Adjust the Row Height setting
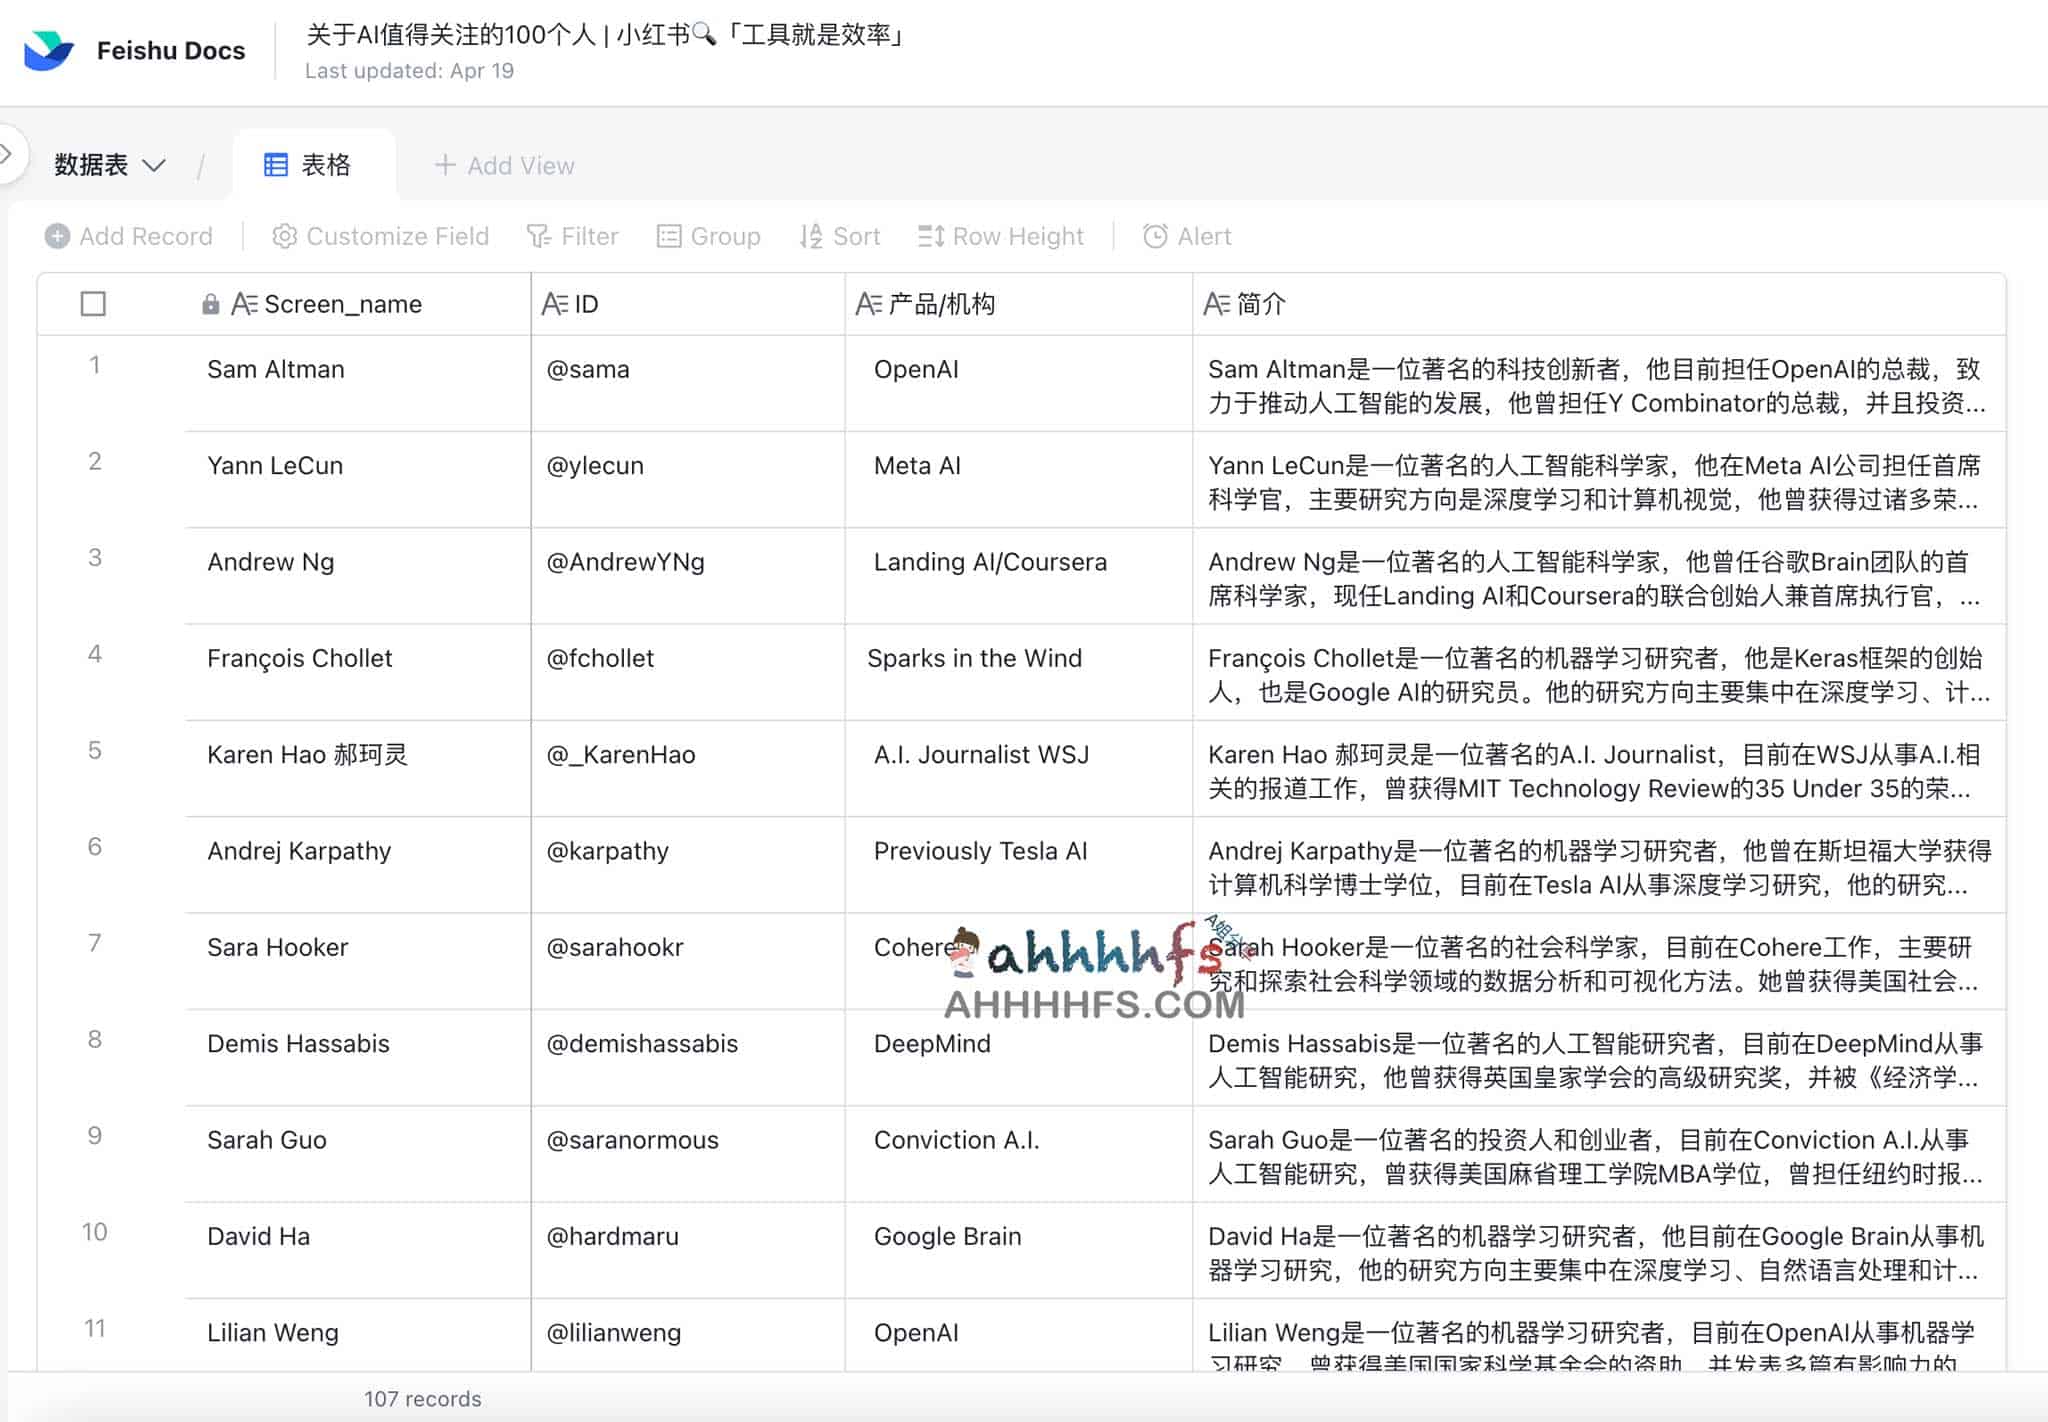This screenshot has height=1422, width=2048. tap(1000, 236)
